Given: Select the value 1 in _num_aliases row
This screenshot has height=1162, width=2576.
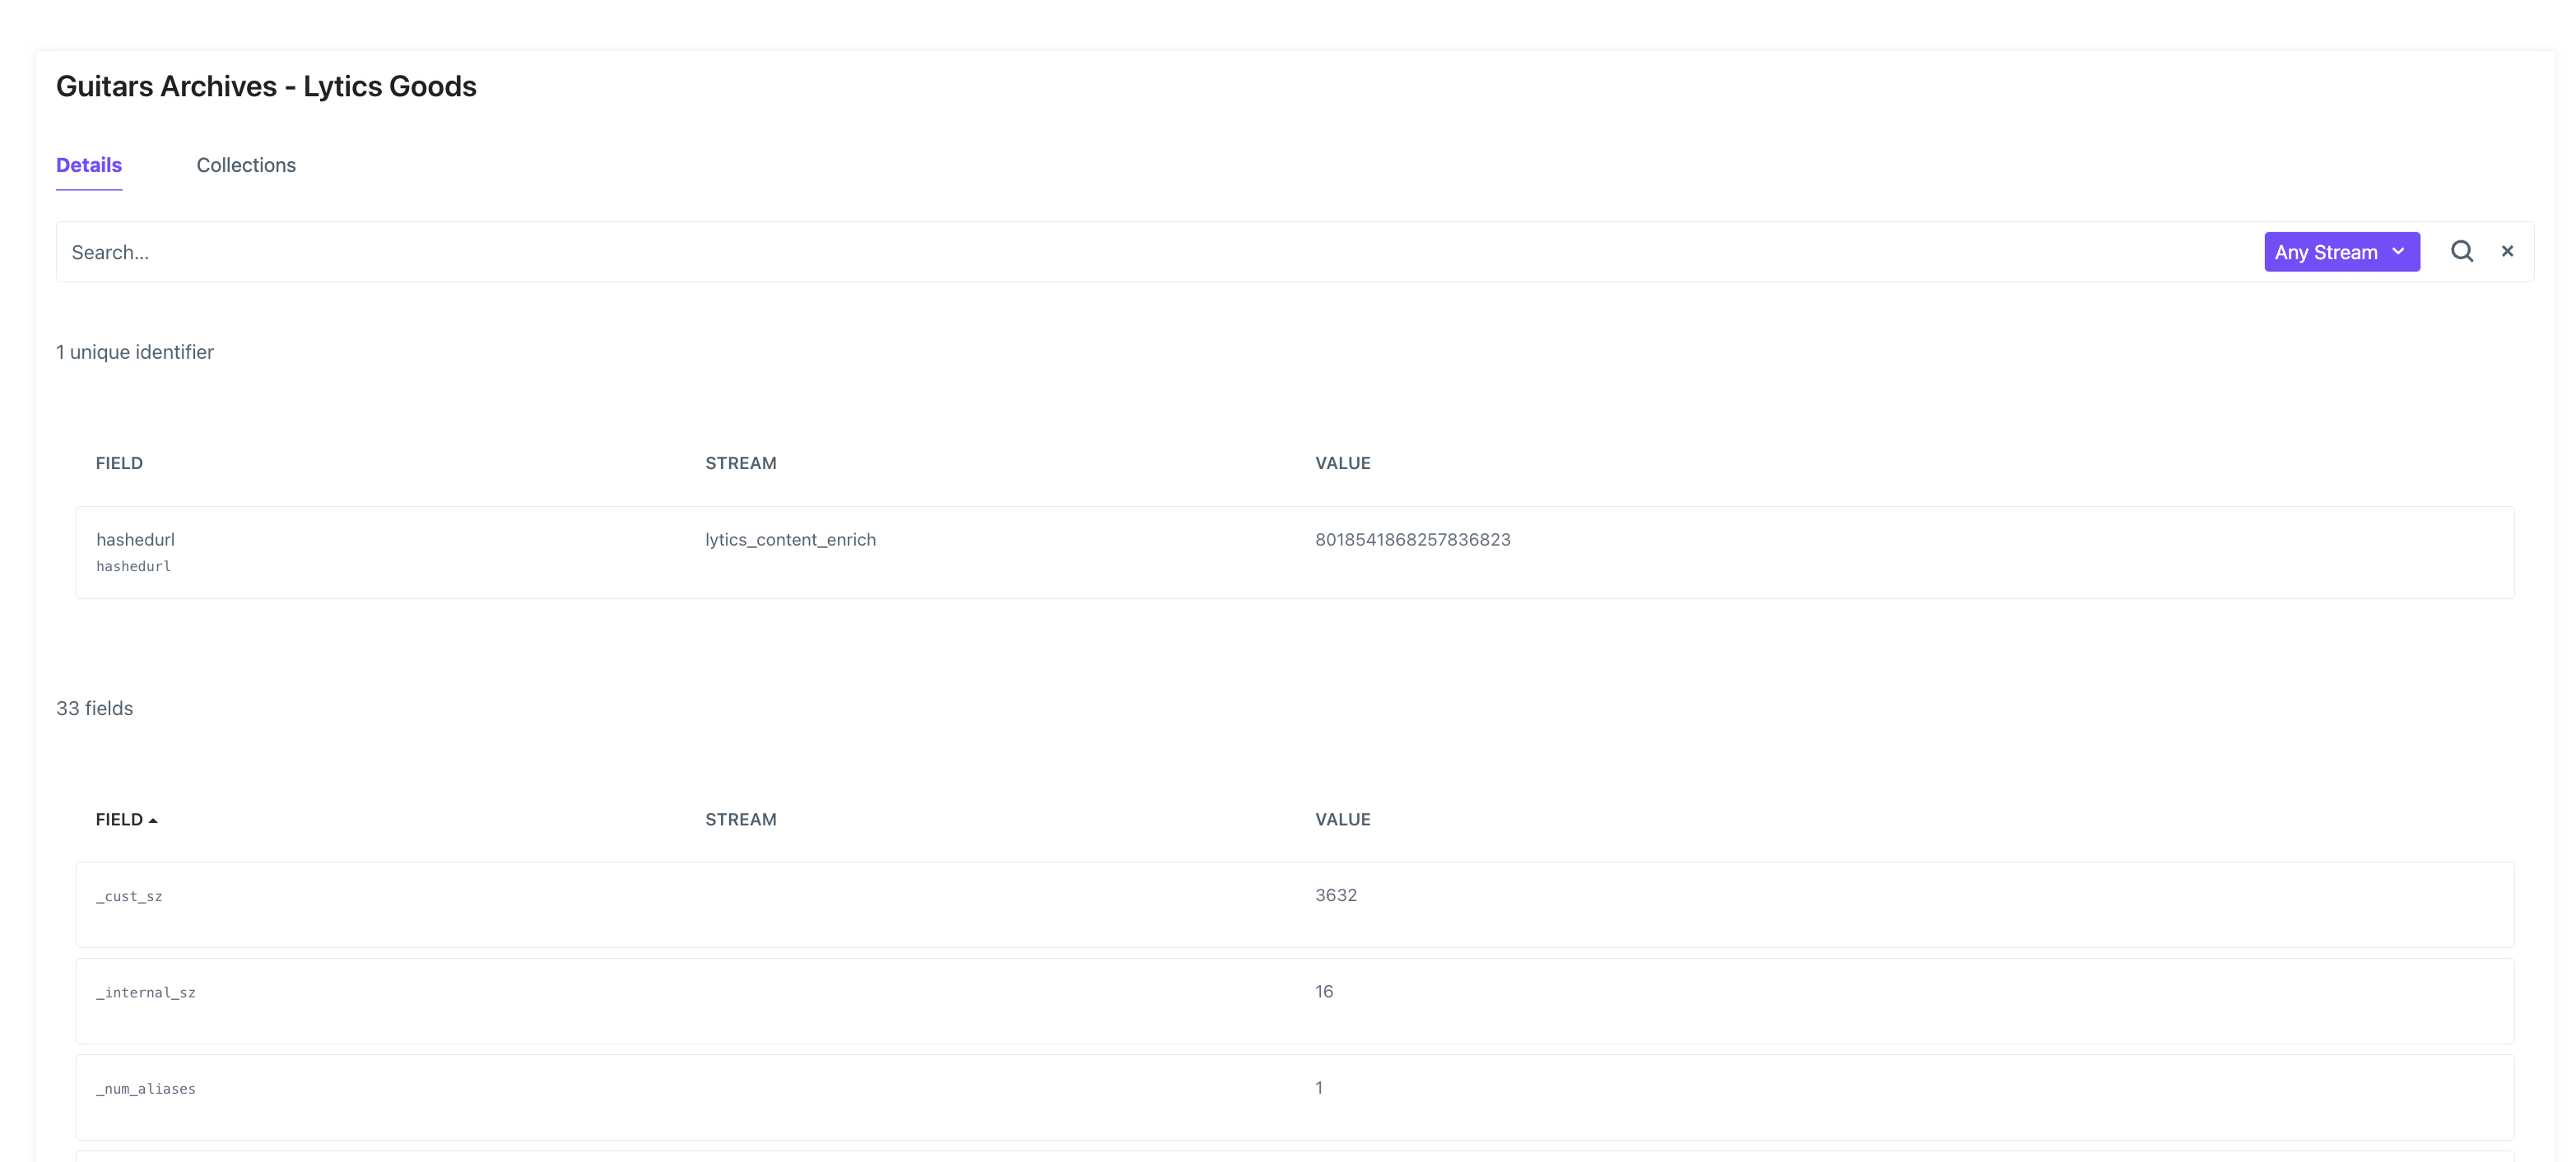Looking at the screenshot, I should coord(1319,1087).
